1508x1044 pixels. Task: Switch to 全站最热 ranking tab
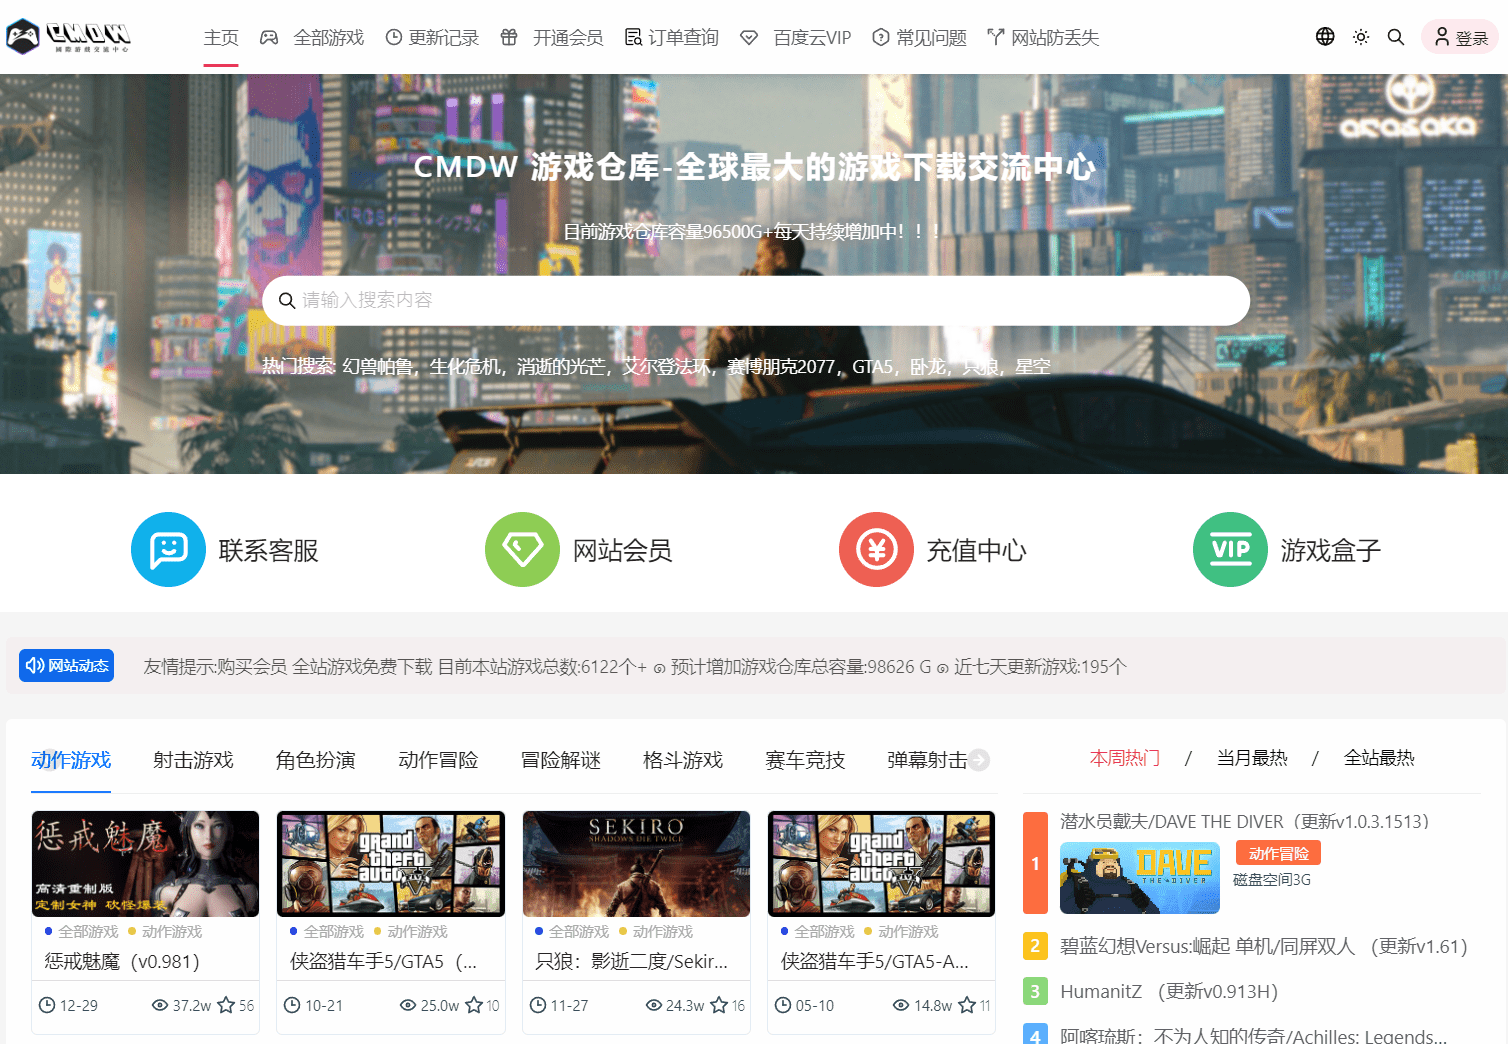click(x=1379, y=758)
